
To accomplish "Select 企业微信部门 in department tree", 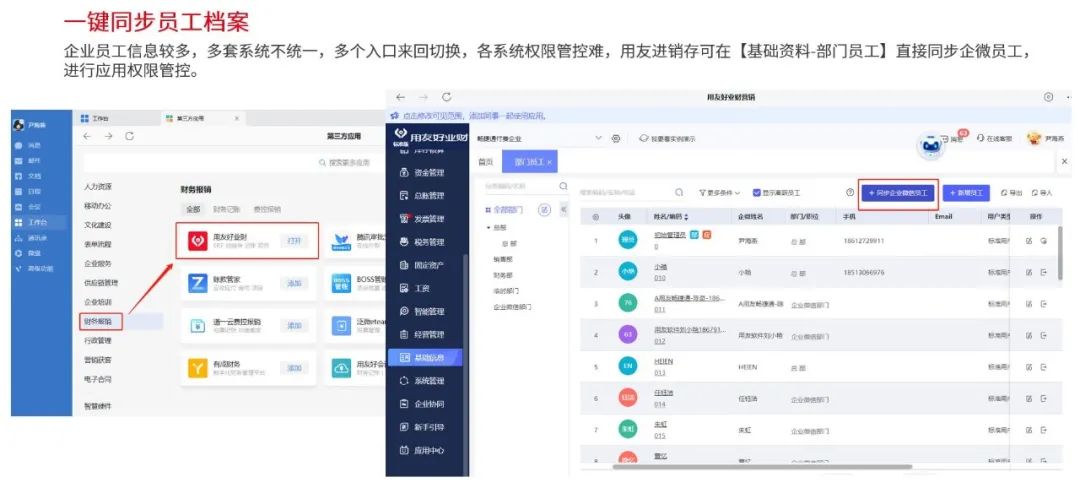I will click(x=512, y=306).
